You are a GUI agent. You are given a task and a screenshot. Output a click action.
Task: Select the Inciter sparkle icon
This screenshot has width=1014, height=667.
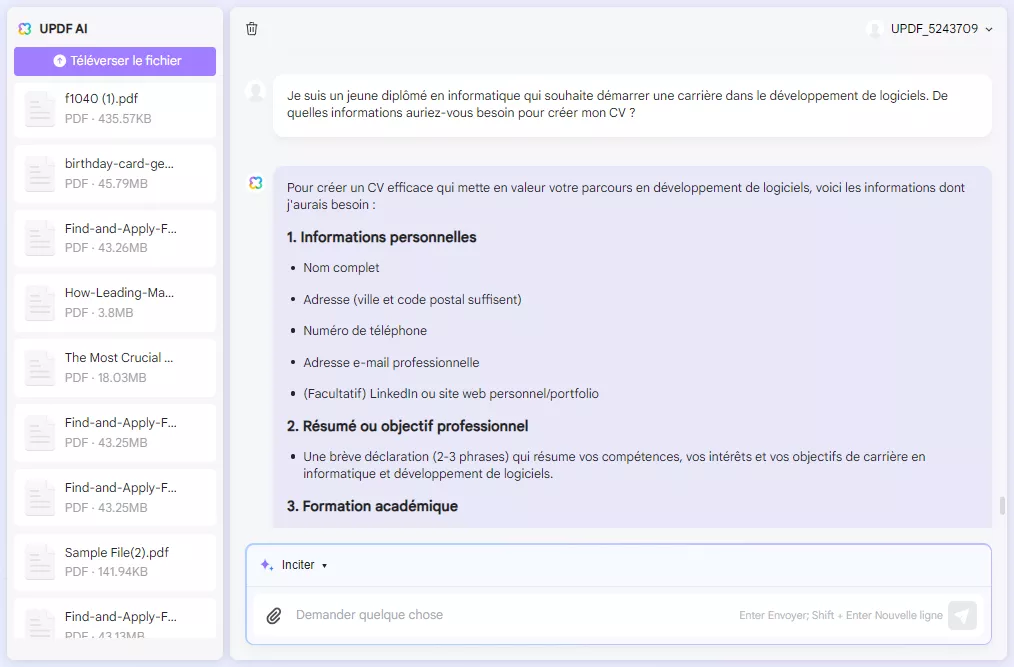264,564
